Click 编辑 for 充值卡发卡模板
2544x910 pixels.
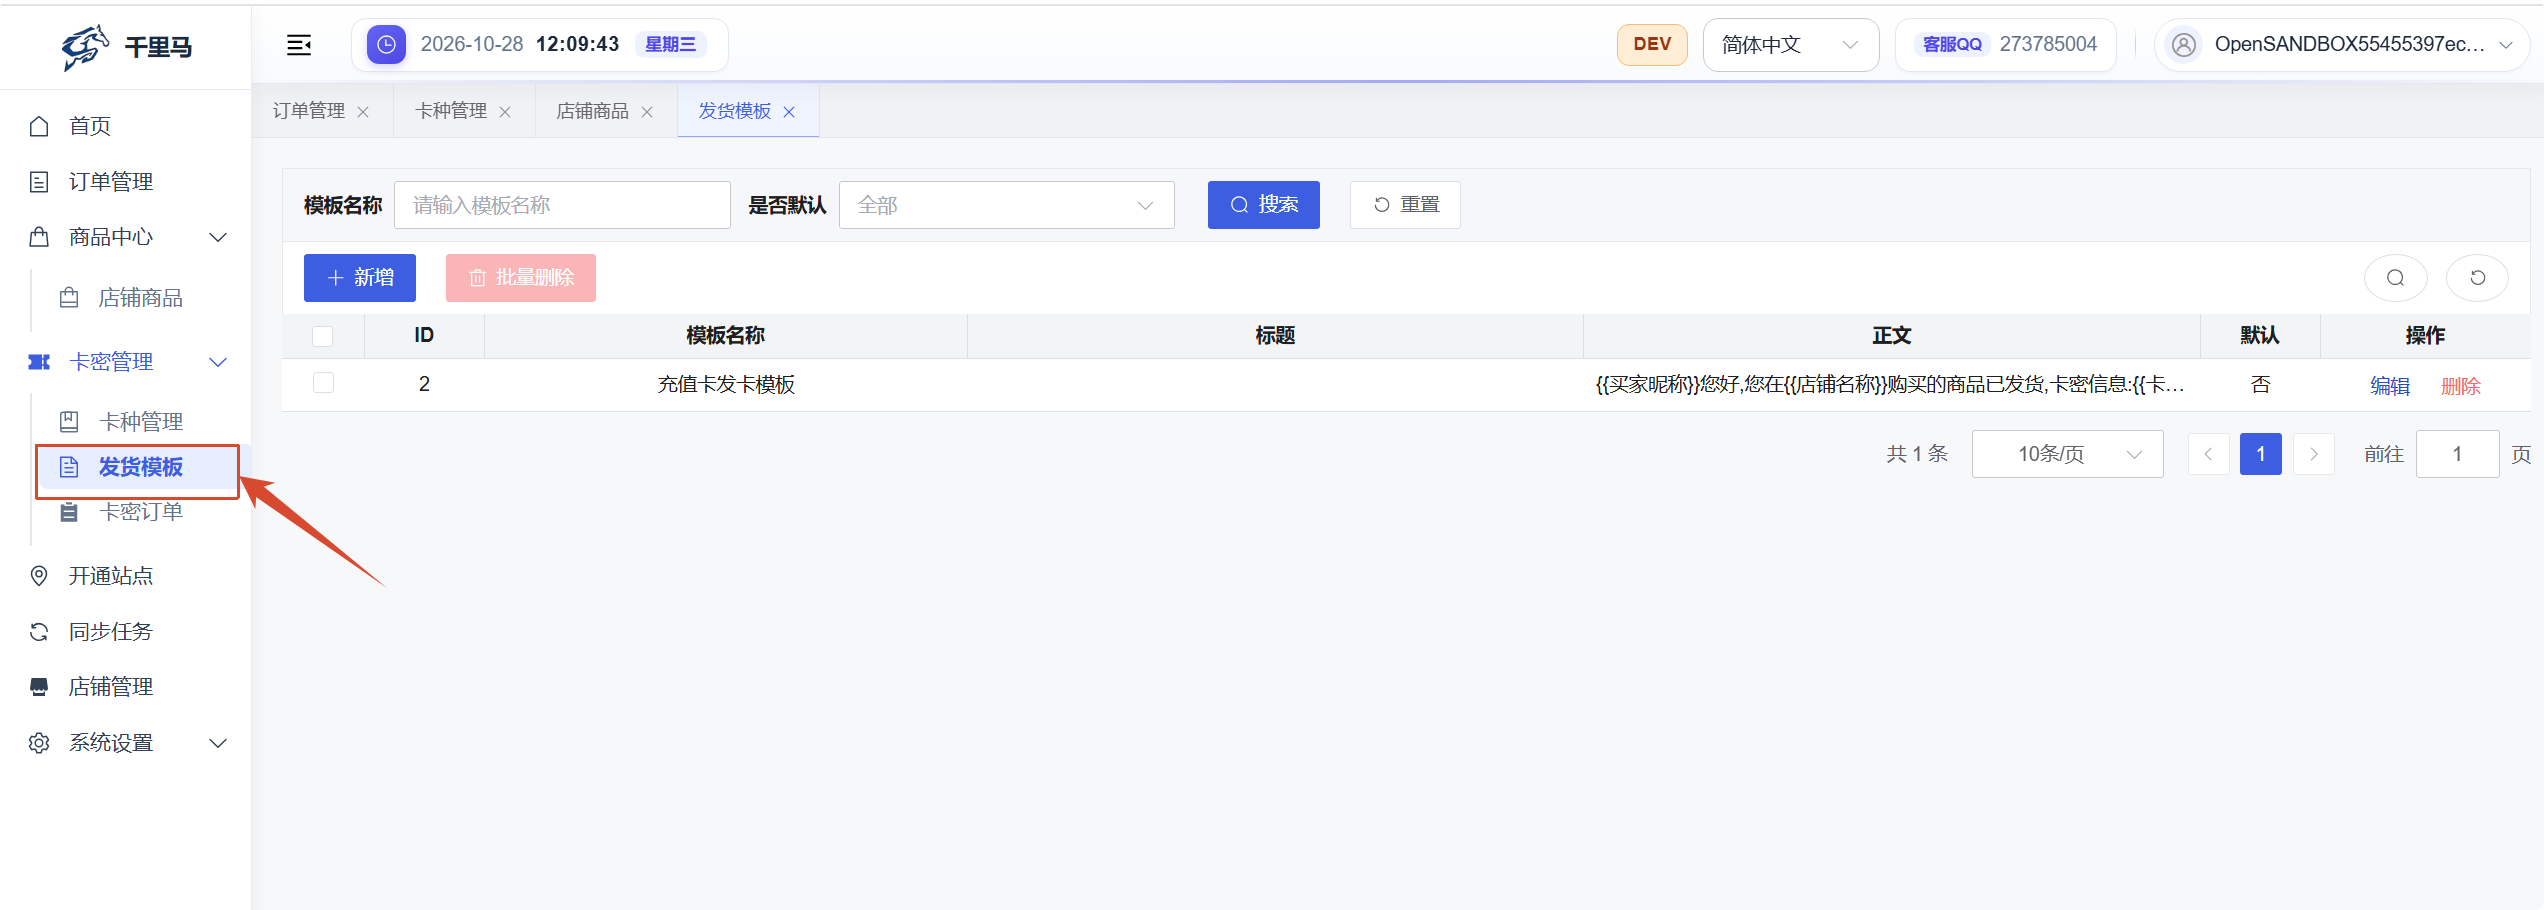click(2390, 386)
